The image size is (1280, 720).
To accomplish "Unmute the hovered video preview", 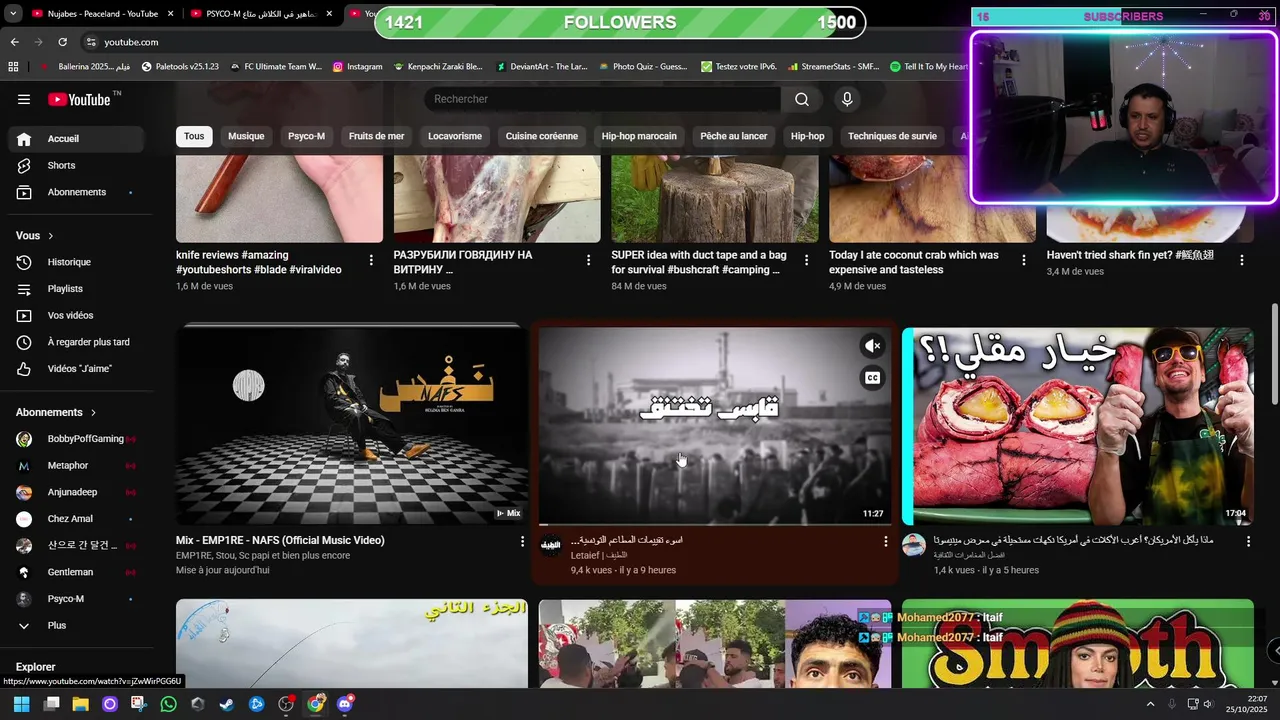I will point(872,346).
